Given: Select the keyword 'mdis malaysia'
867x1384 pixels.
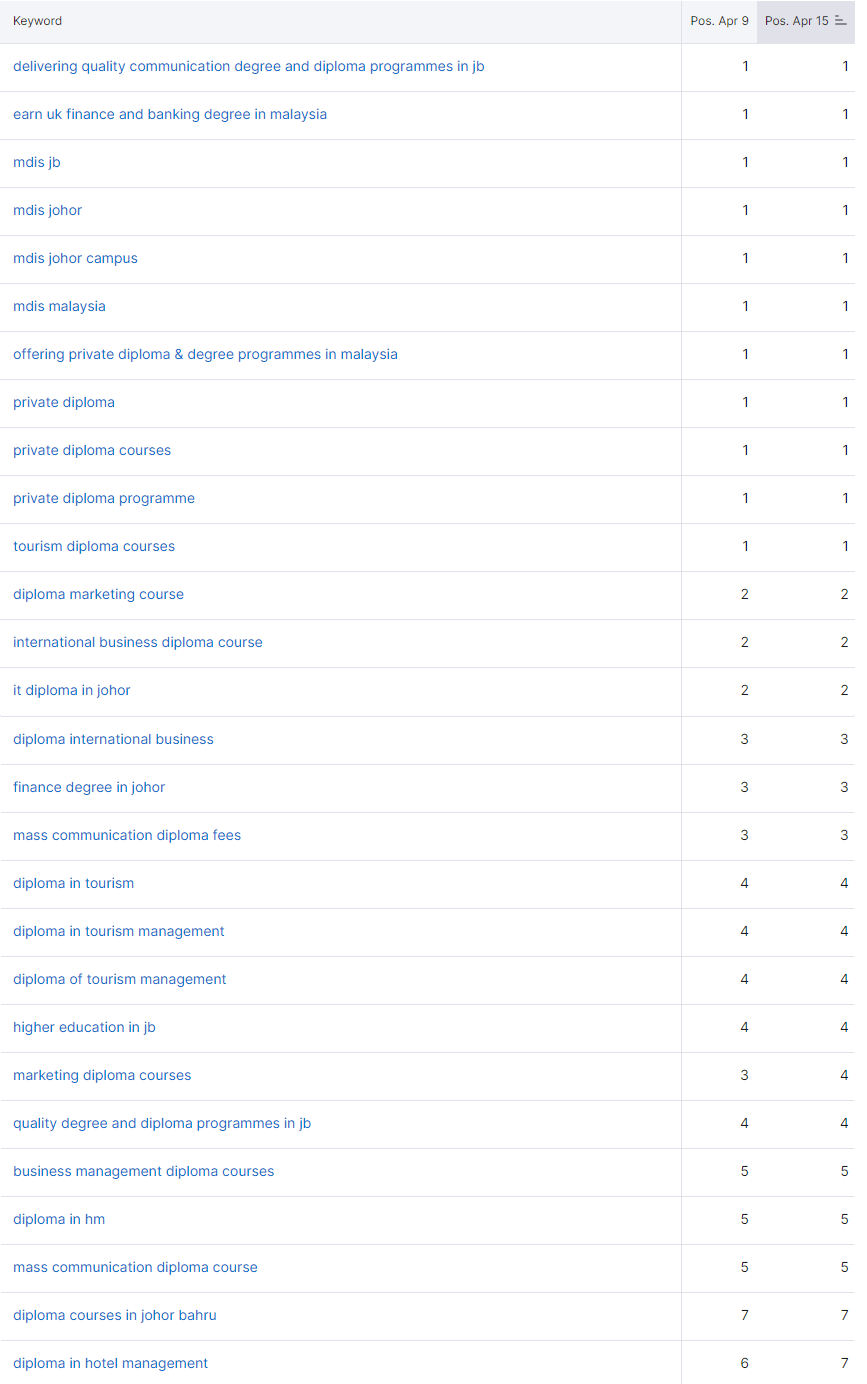Looking at the screenshot, I should [59, 306].
